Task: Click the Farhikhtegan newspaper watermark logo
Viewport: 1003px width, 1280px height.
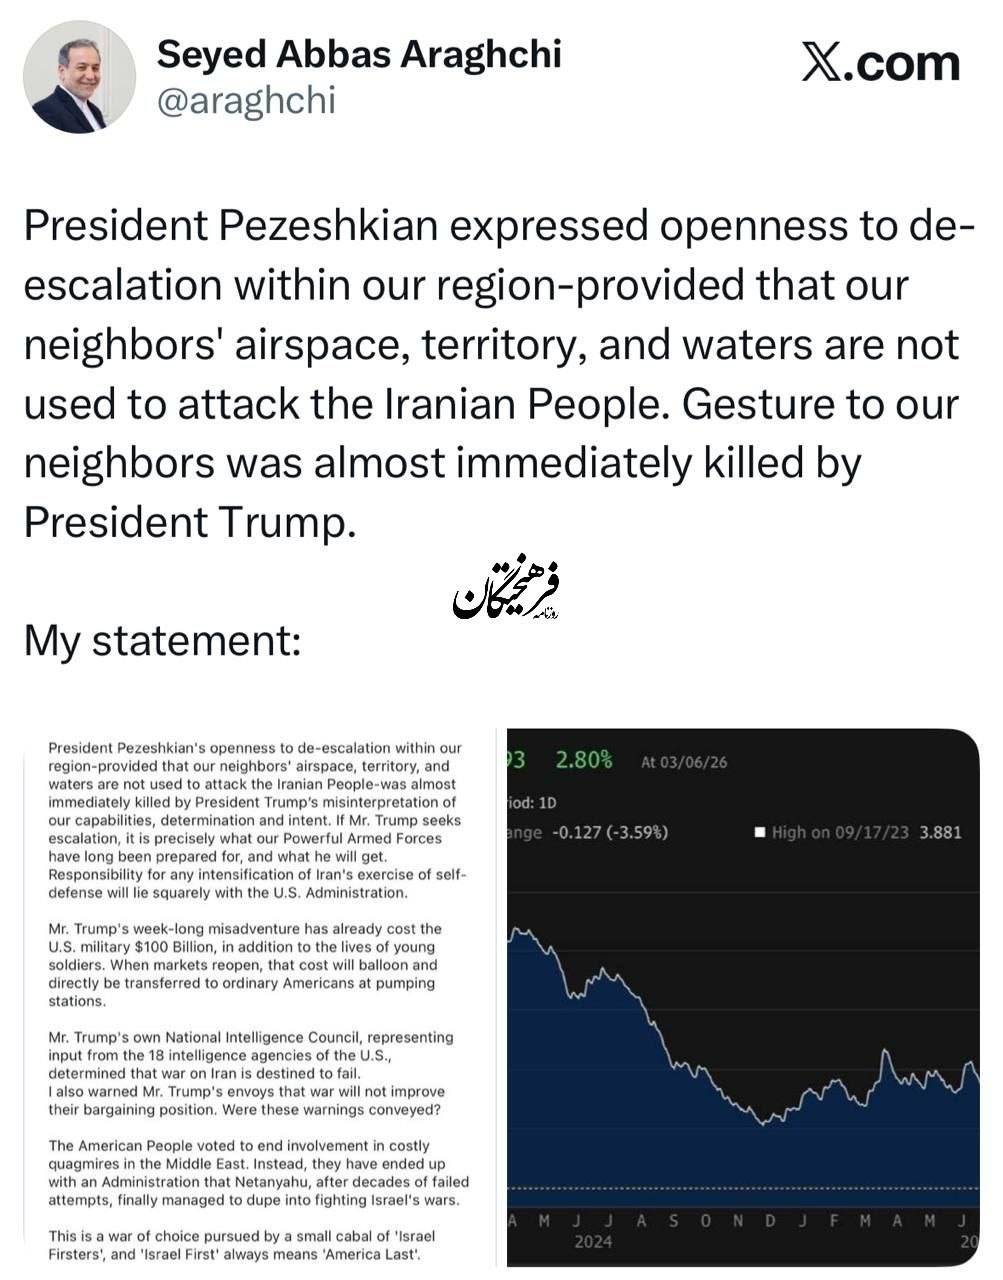Action: (506, 593)
